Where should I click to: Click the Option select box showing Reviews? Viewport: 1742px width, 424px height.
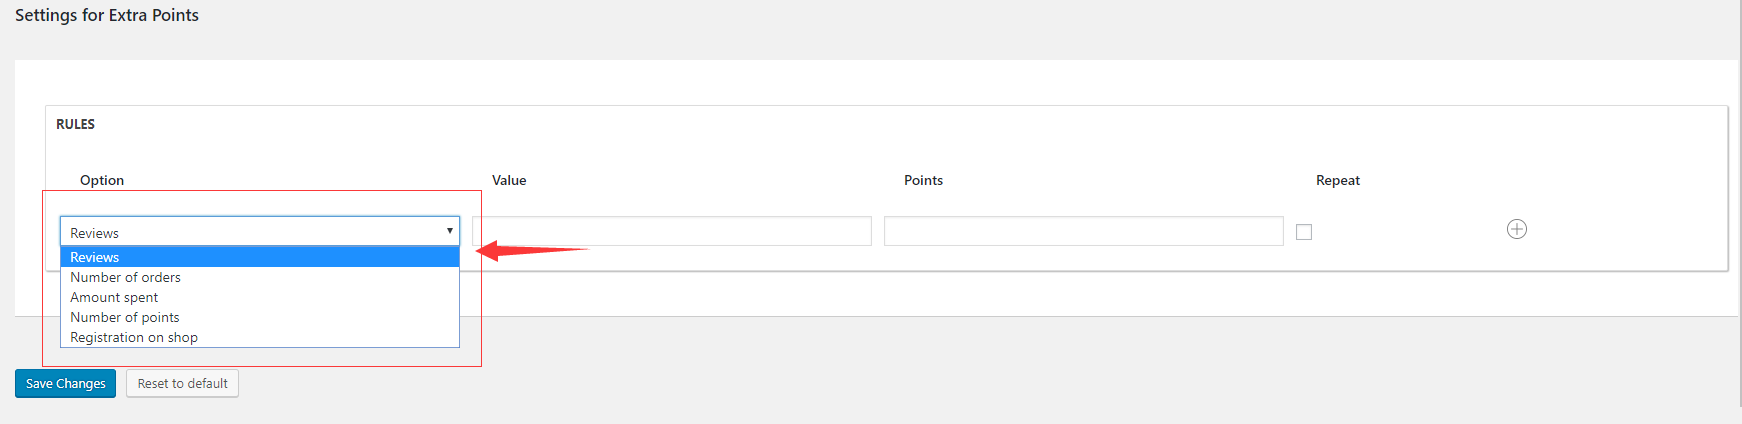coord(260,231)
